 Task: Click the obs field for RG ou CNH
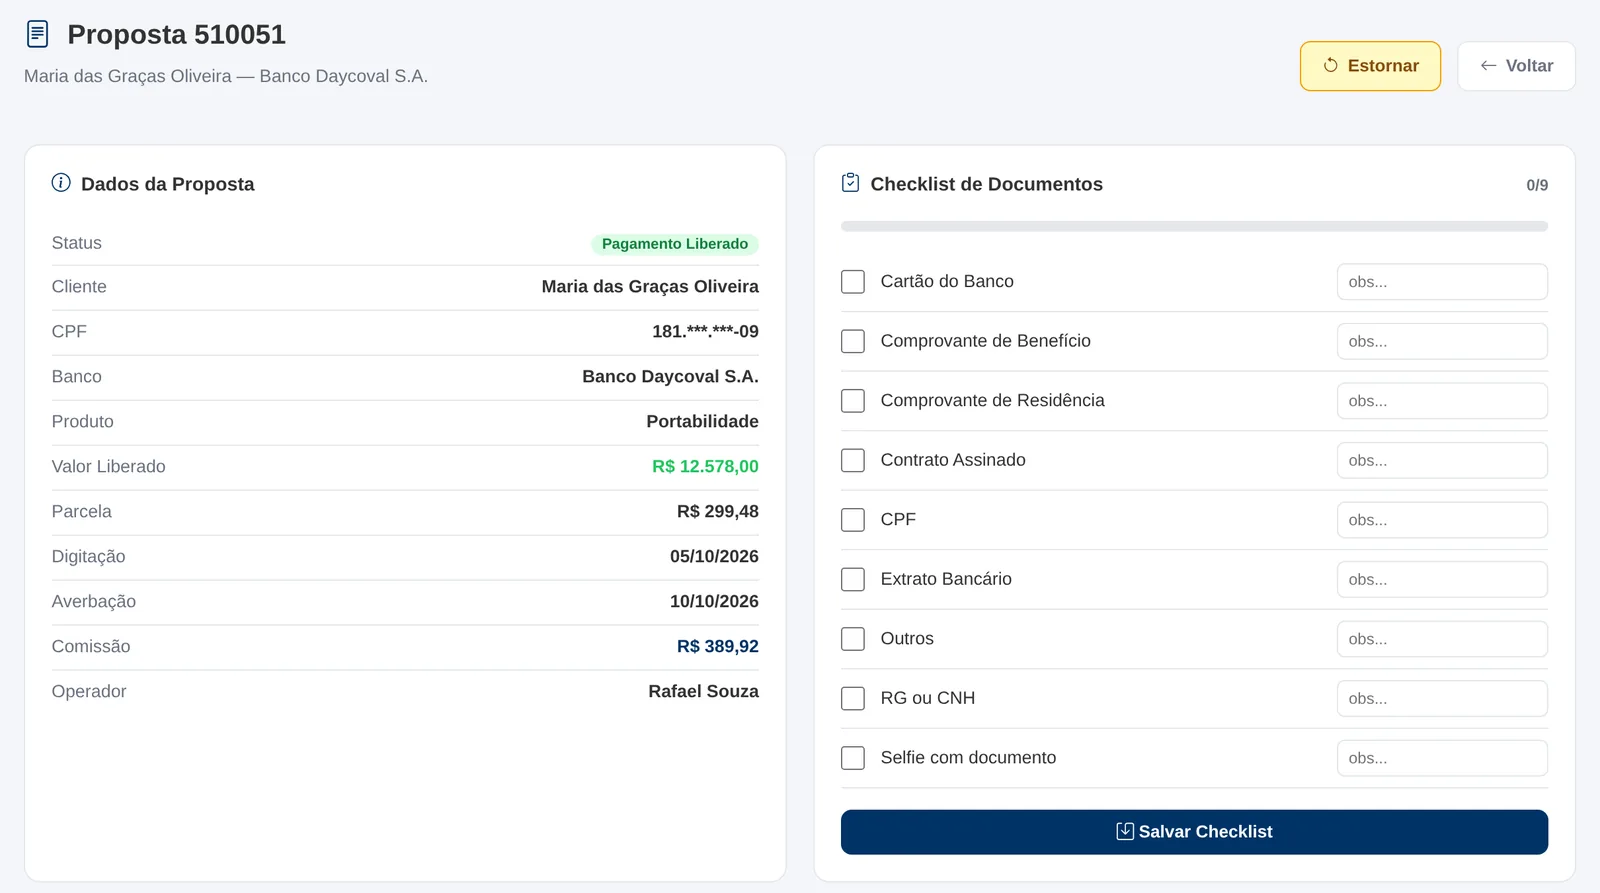click(x=1442, y=698)
